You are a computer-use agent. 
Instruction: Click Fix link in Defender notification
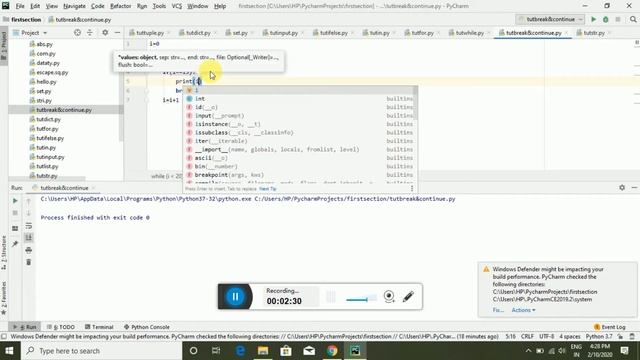pos(498,310)
